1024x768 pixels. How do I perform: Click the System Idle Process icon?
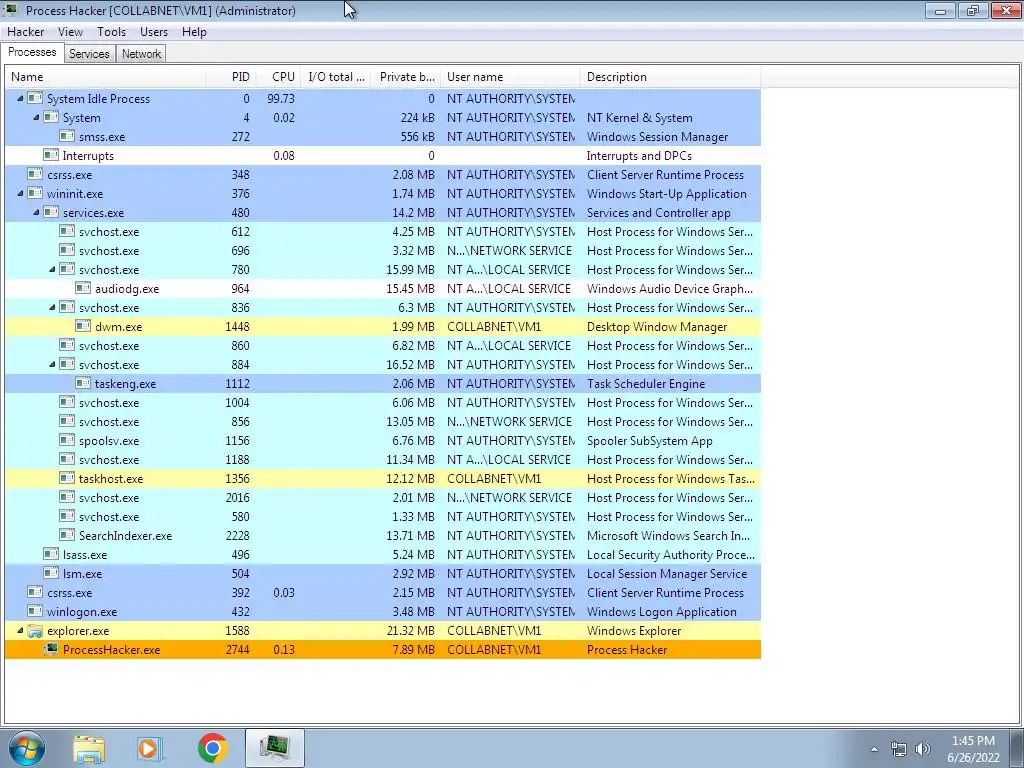click(x=35, y=99)
